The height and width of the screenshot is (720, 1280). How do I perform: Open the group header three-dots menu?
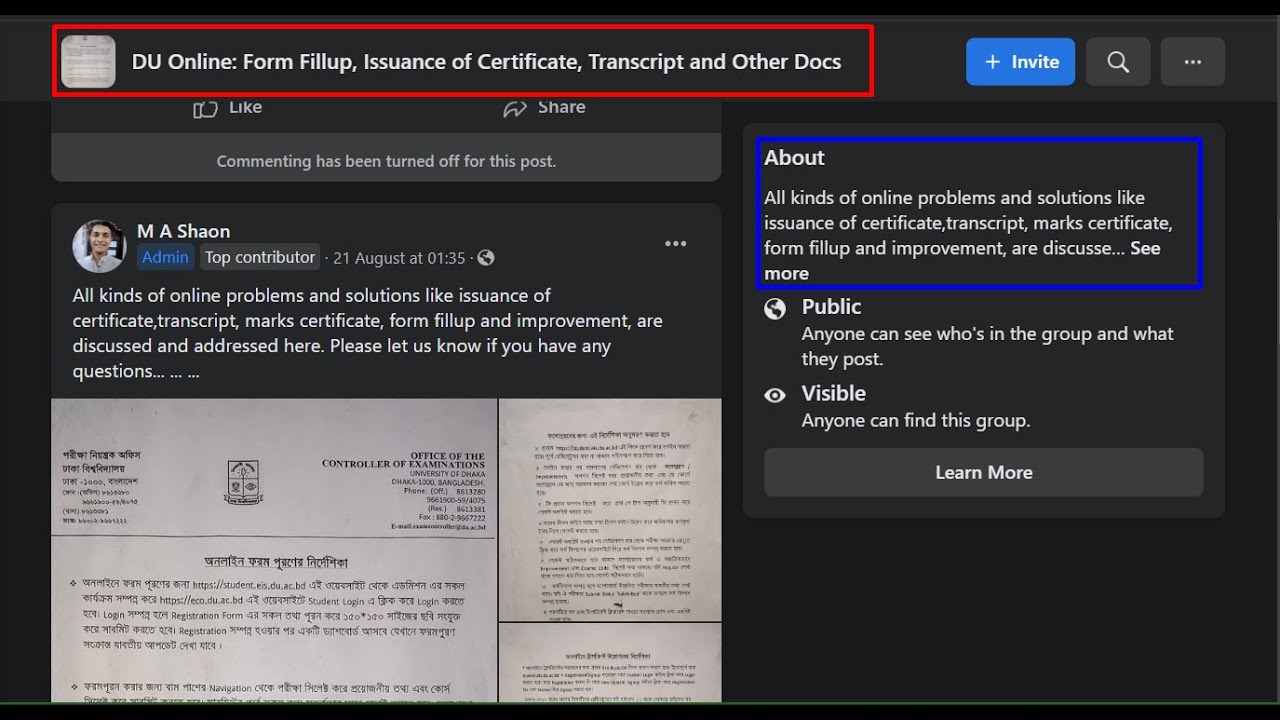[1192, 62]
